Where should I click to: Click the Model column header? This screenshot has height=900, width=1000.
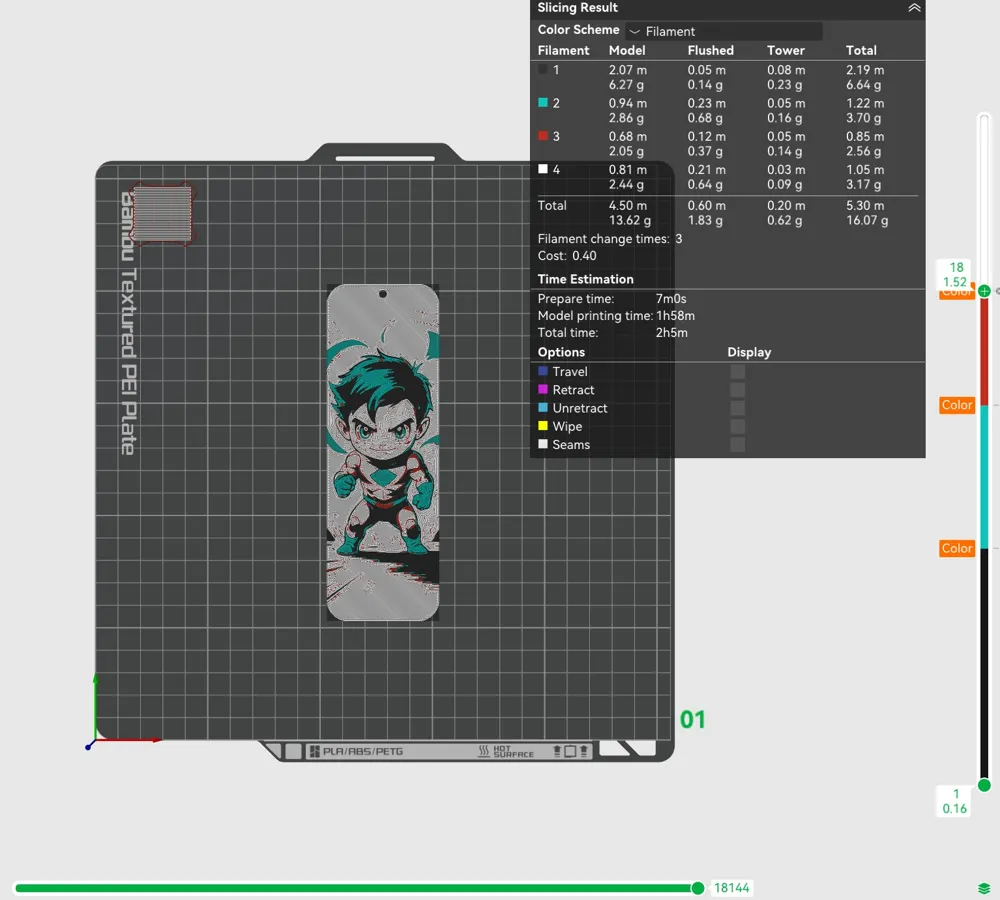[627, 50]
